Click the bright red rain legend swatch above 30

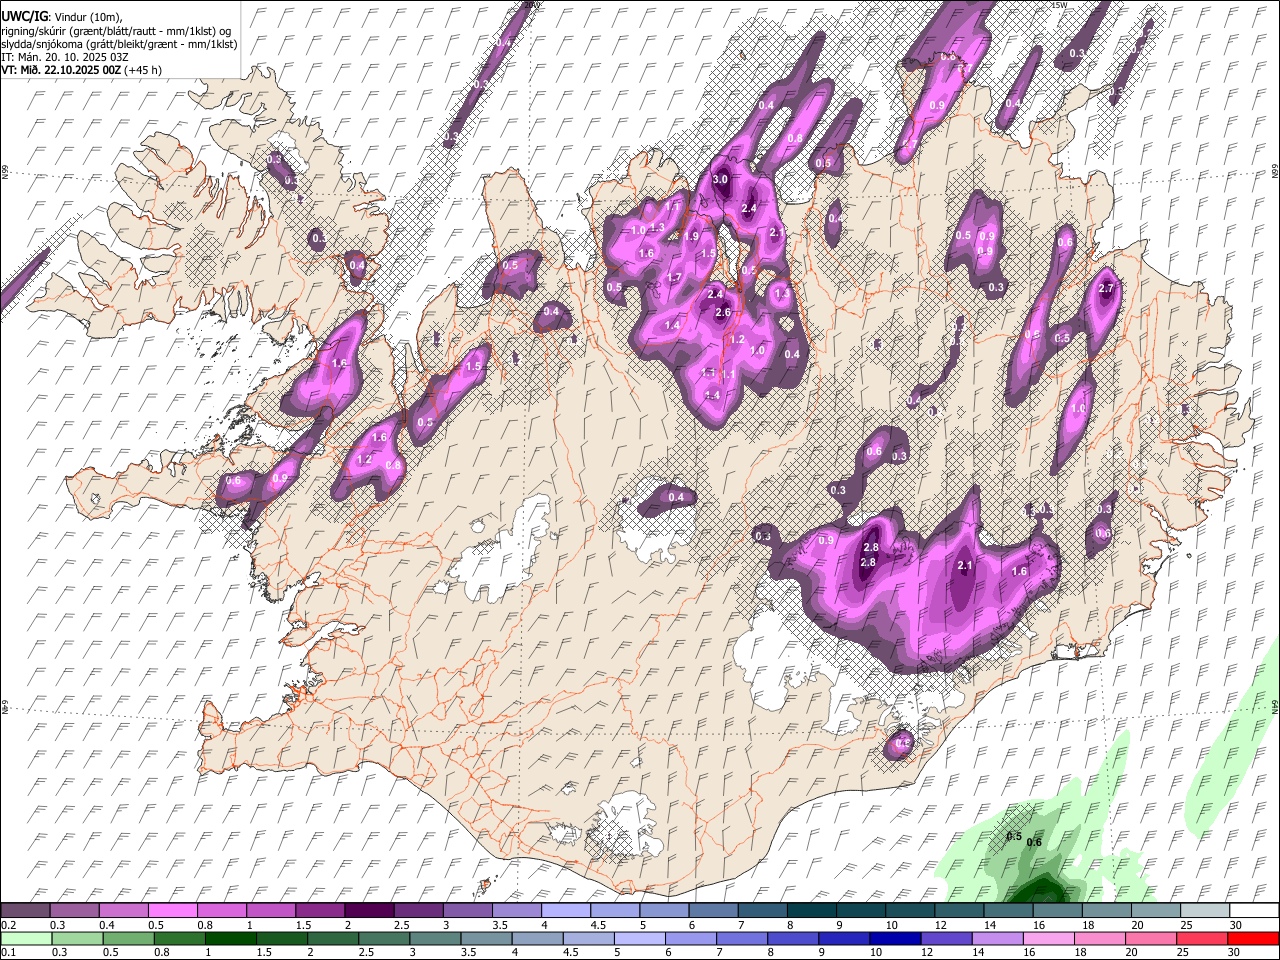click(1253, 938)
